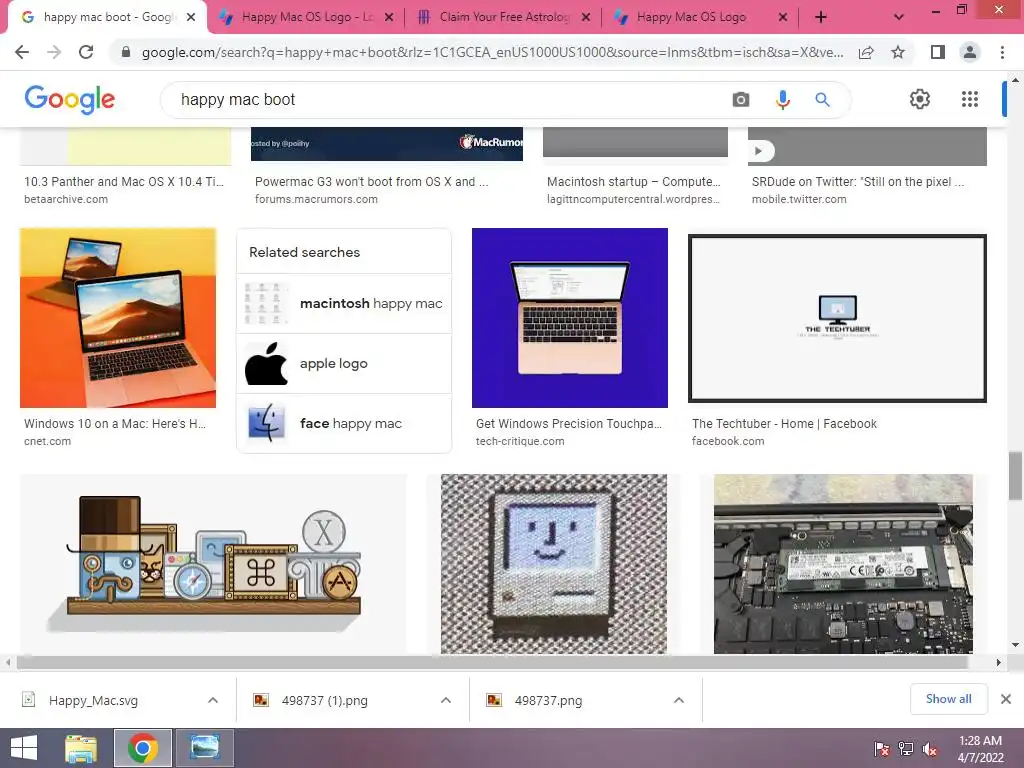Open the Chrome profile avatar
The image size is (1024, 768).
970,52
